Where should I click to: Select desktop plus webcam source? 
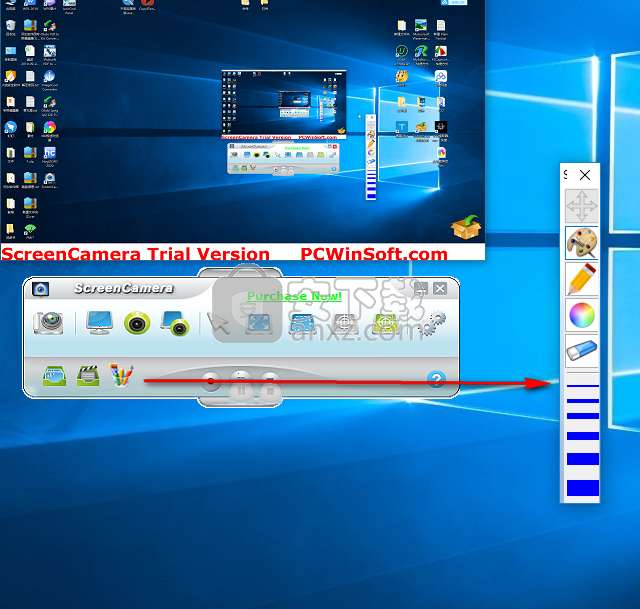(175, 323)
